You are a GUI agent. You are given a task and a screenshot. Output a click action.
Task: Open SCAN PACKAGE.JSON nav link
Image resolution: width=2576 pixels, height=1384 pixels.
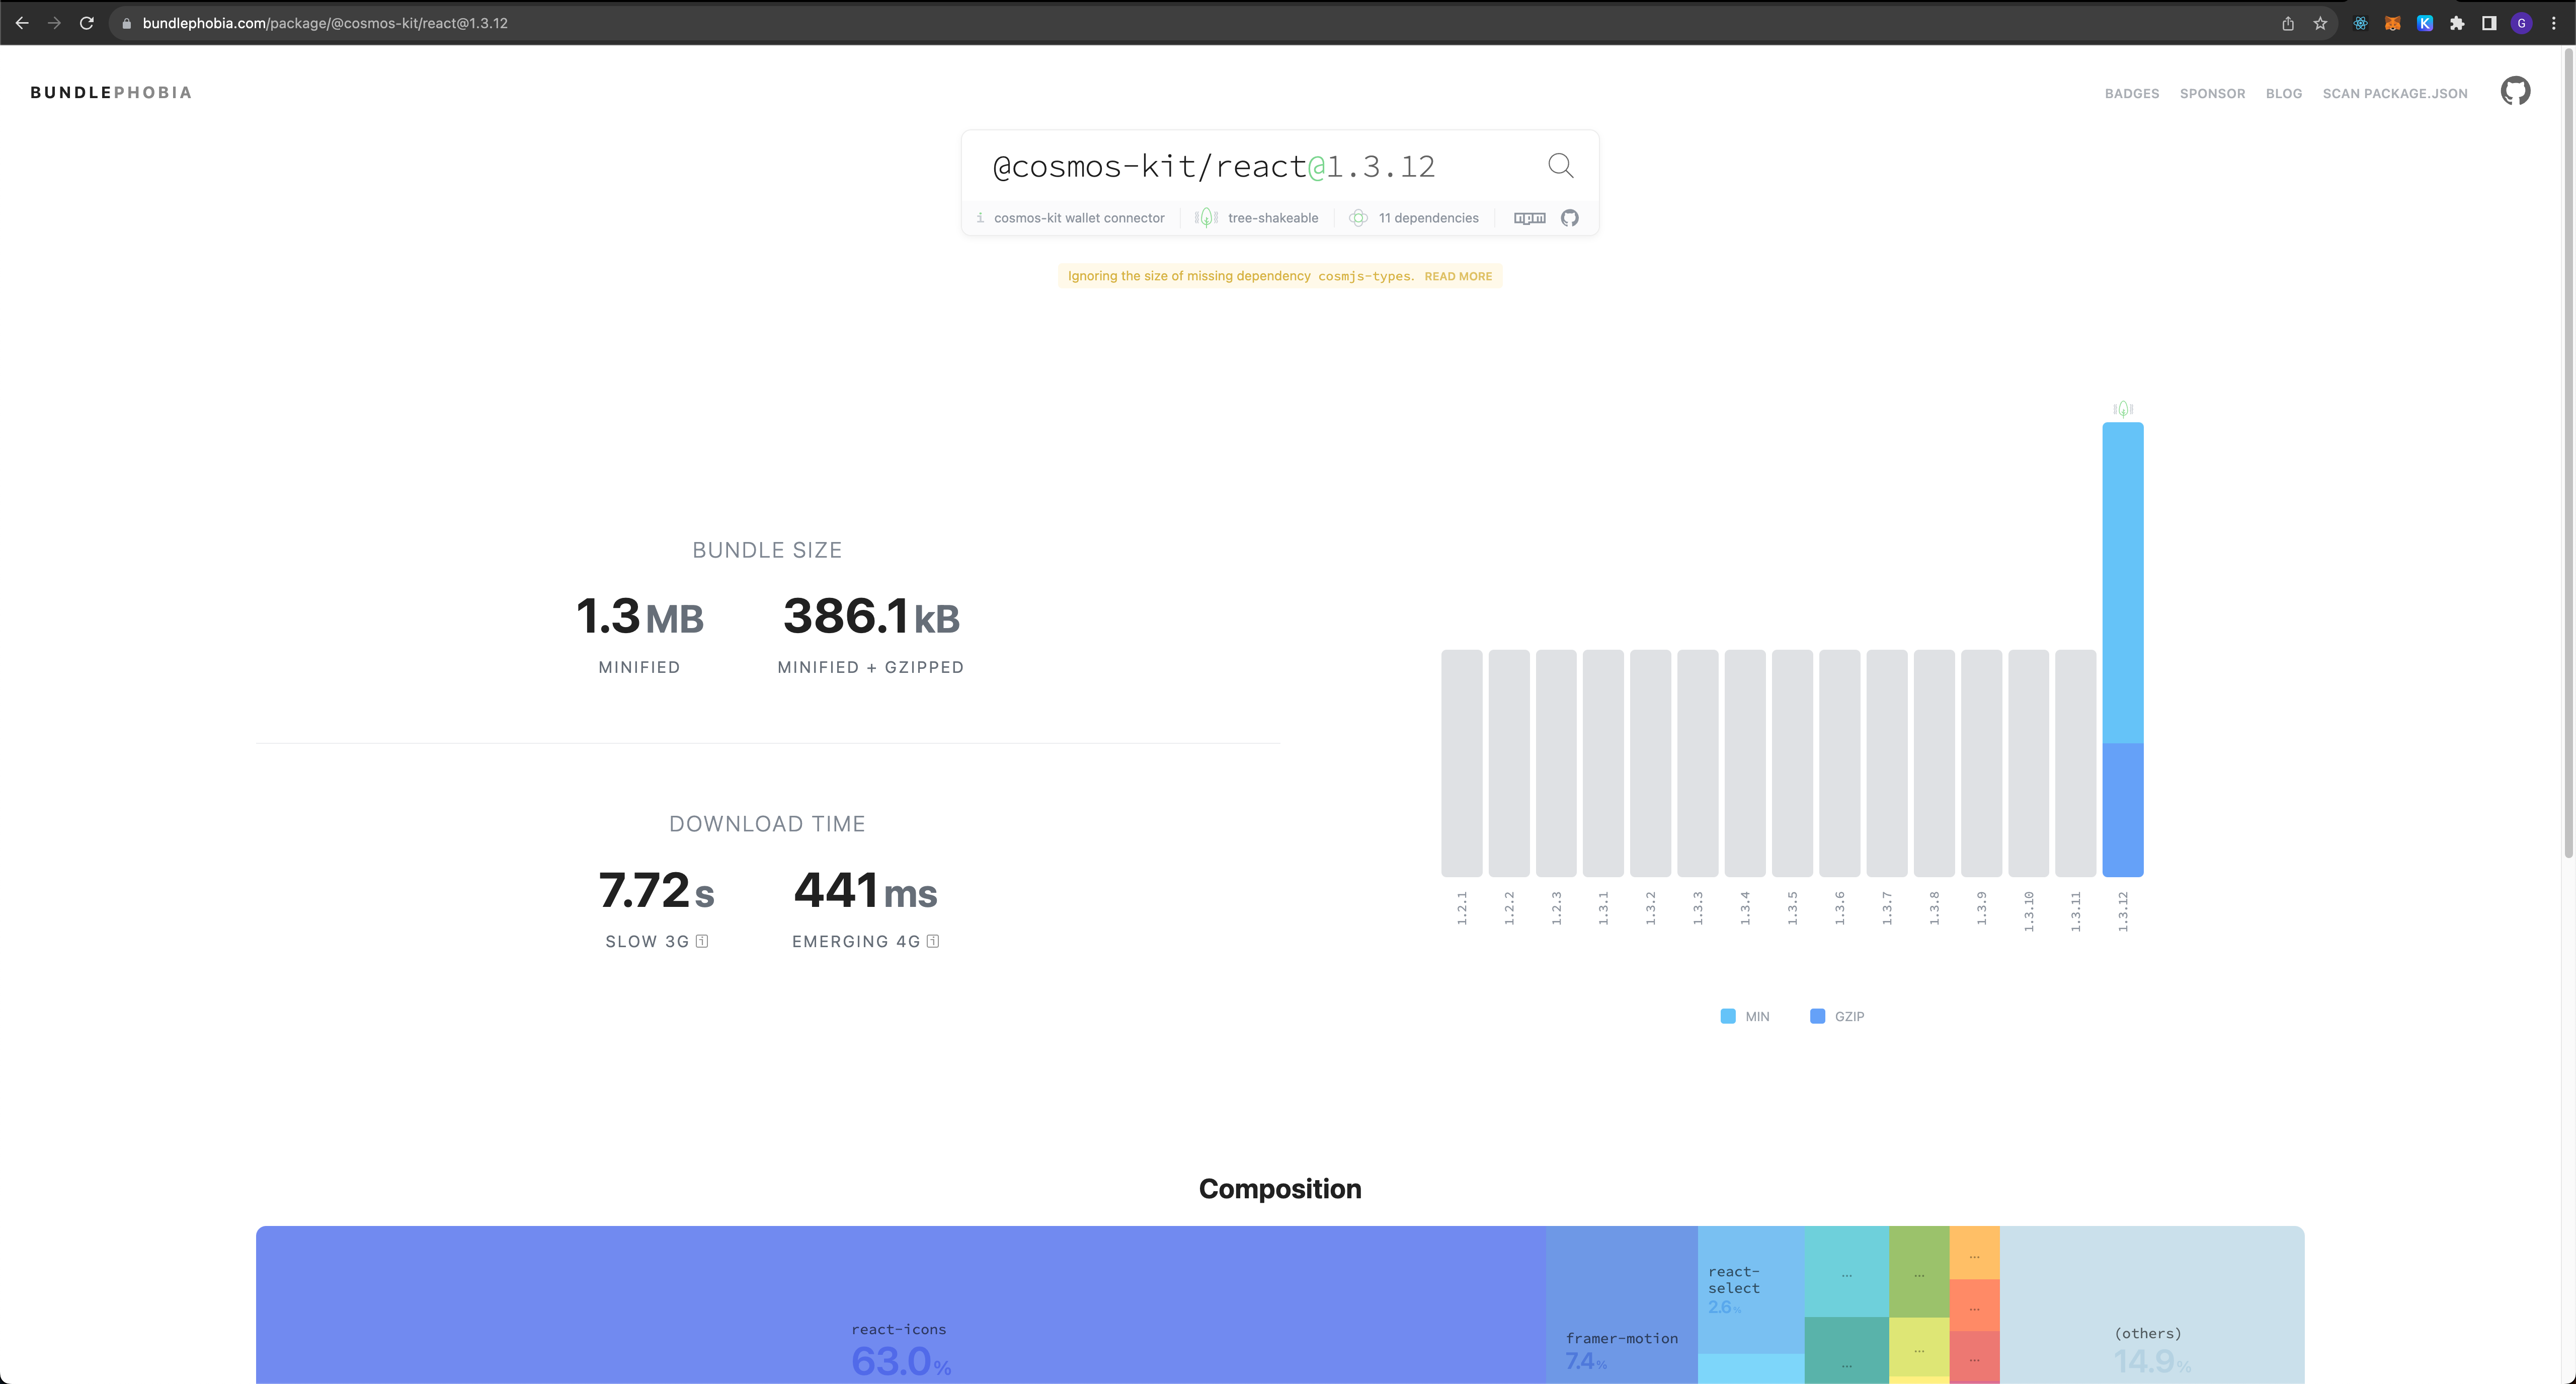tap(2394, 93)
